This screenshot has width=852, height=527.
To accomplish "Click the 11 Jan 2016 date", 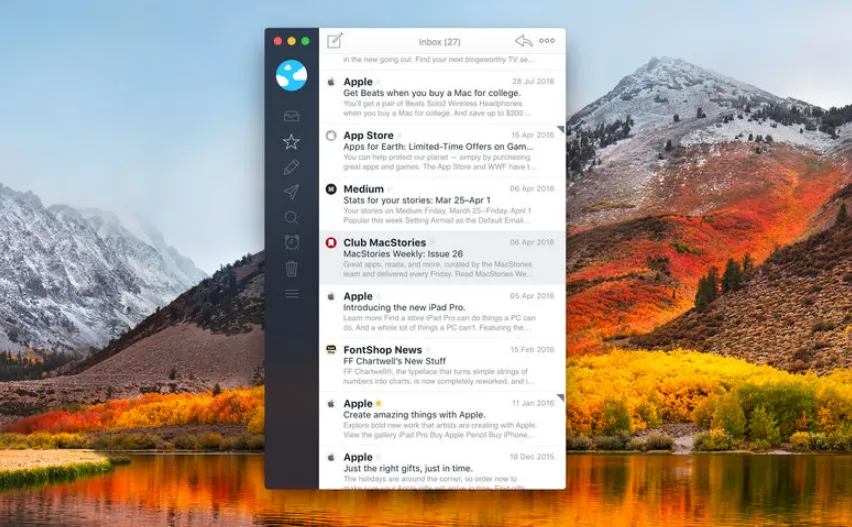I will coord(533,403).
